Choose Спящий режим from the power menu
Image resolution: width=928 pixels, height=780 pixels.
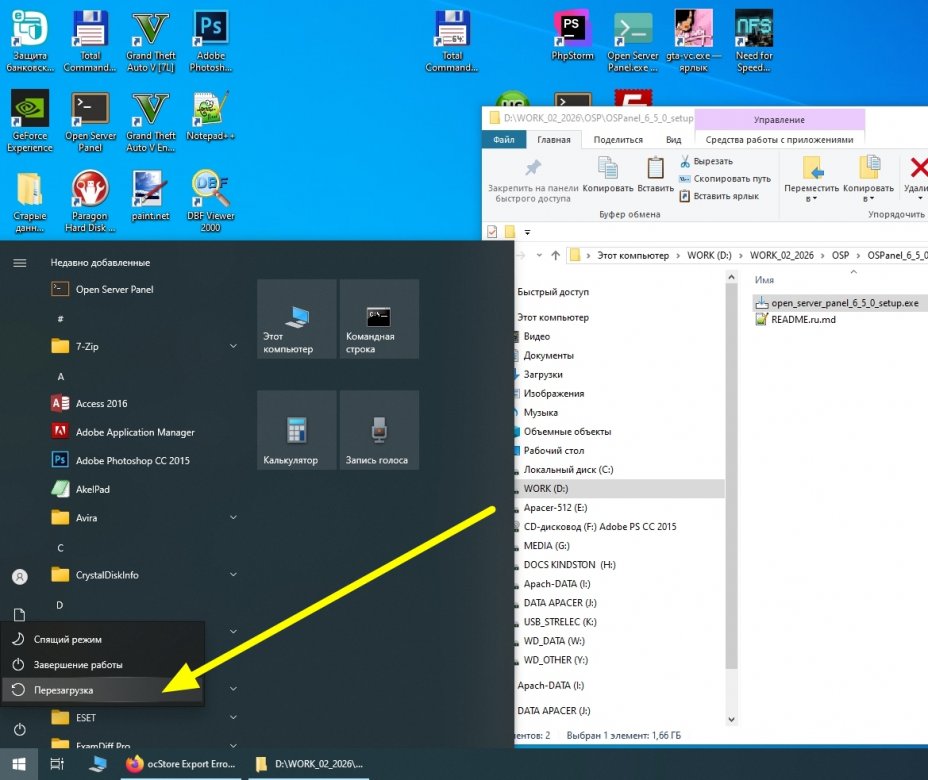103,639
